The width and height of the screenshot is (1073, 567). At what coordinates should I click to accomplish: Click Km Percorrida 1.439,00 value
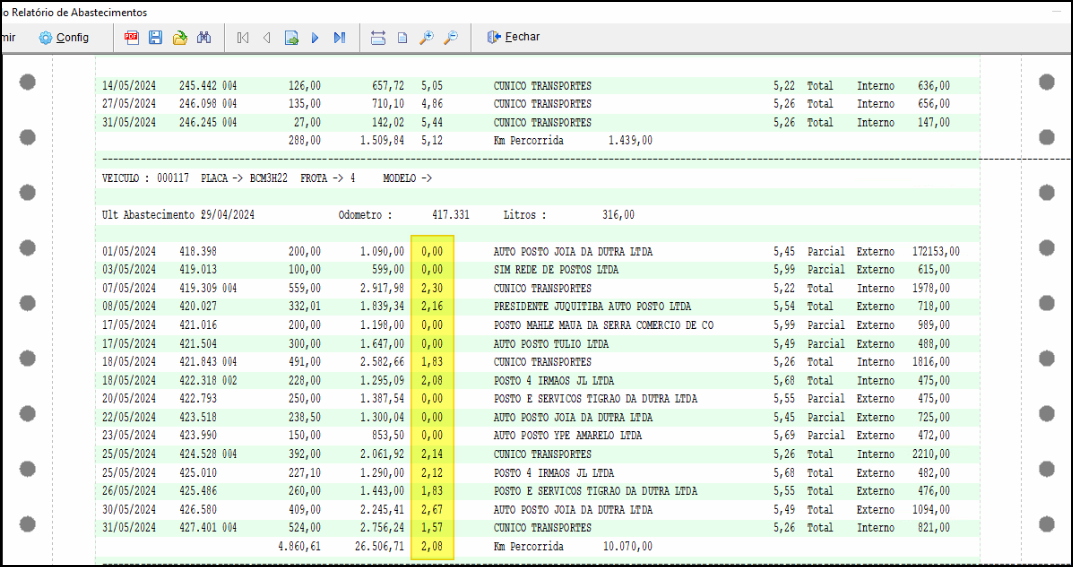(x=630, y=140)
